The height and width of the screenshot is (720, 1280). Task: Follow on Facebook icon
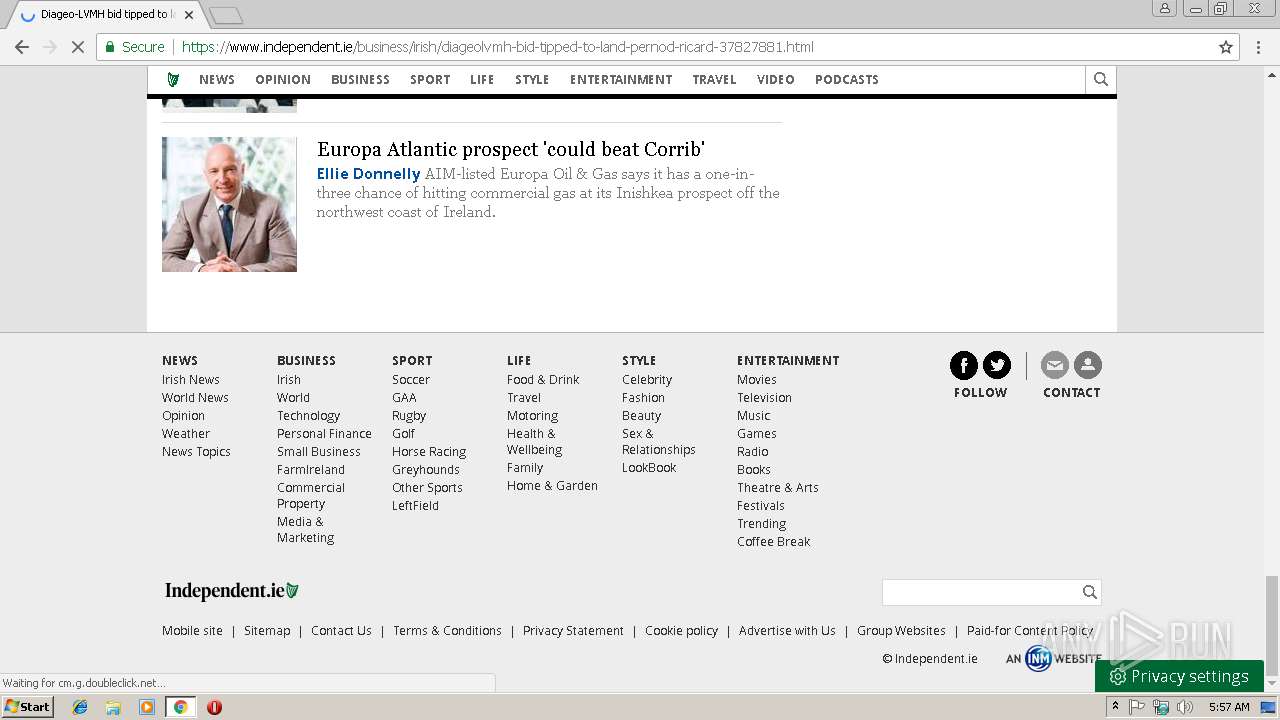(x=964, y=365)
